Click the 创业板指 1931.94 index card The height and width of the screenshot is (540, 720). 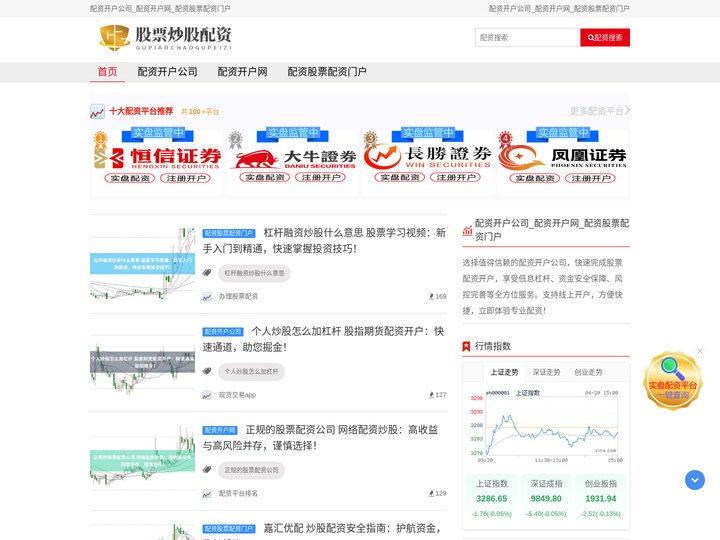(601, 499)
